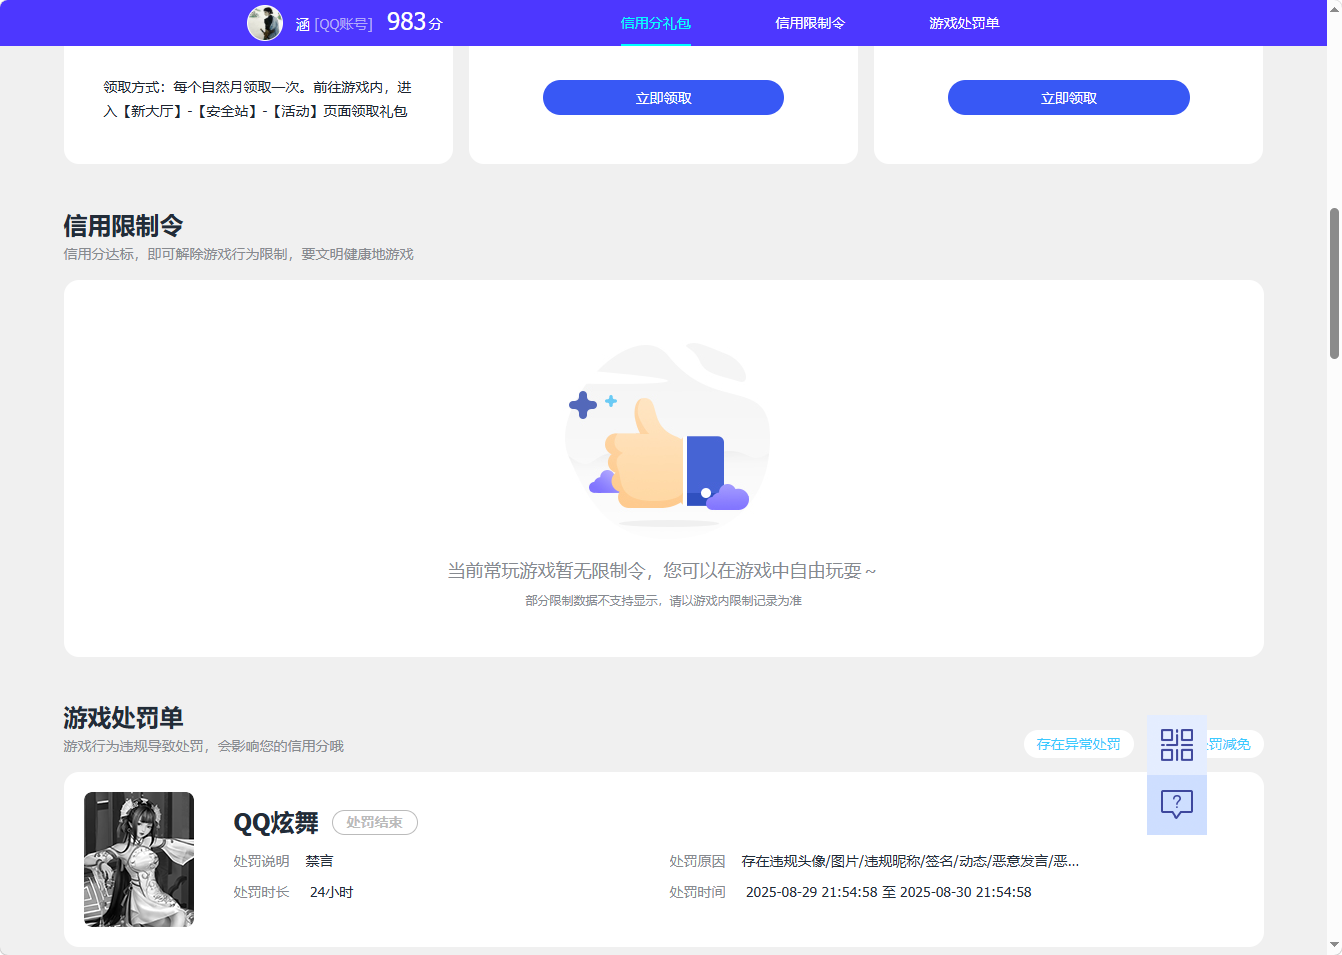Click the scrollbar down arrow
1342x955 pixels.
click(1334, 945)
